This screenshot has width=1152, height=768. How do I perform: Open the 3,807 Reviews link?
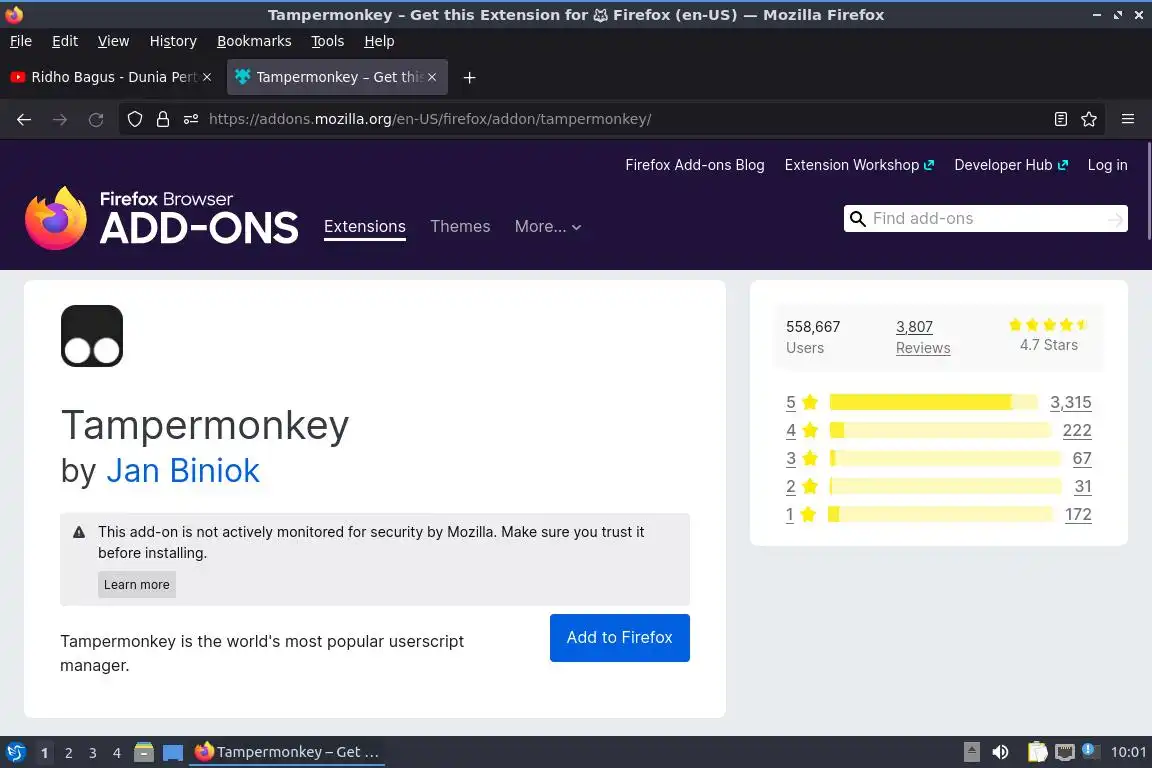923,337
